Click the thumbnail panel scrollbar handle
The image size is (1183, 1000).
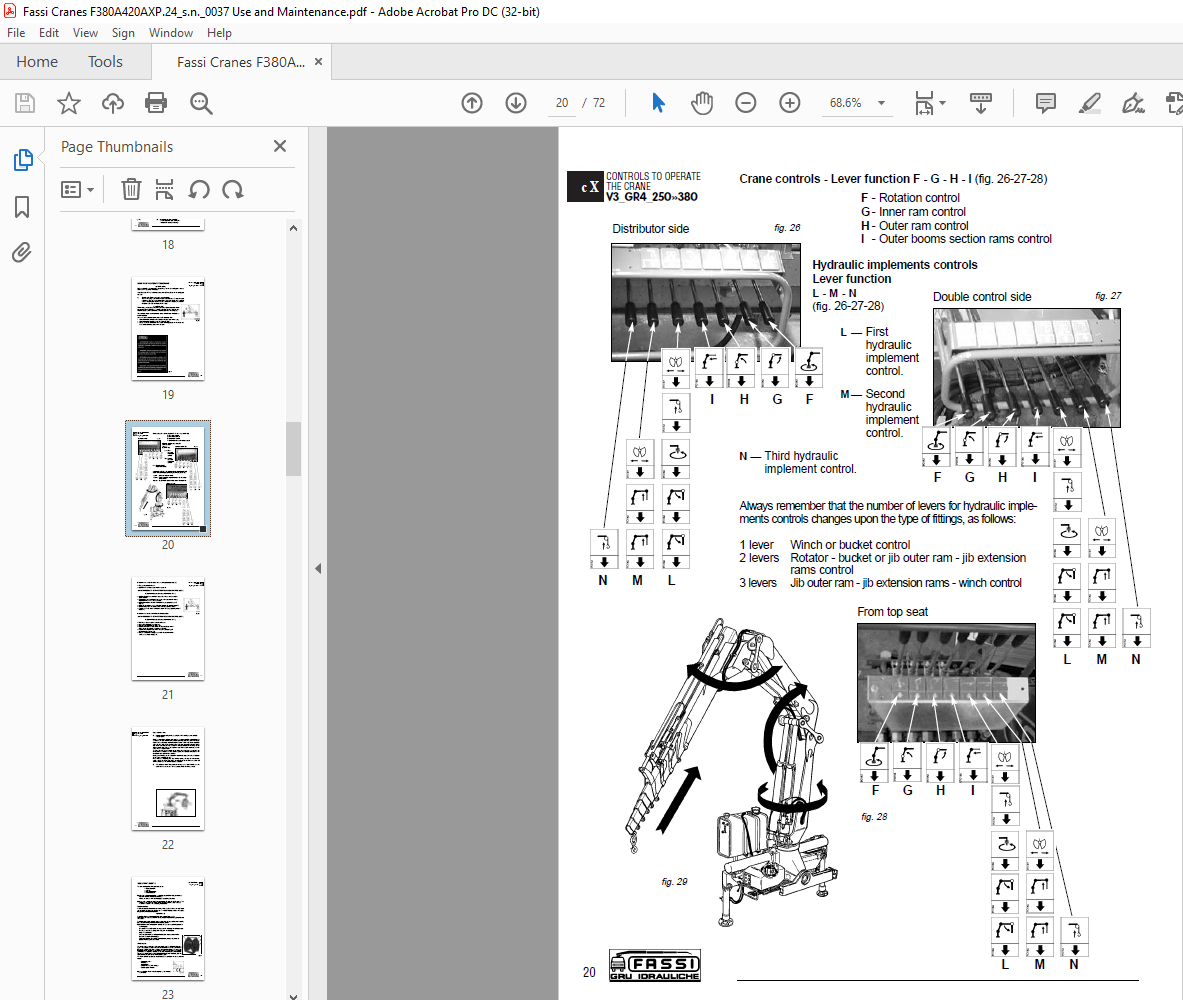(x=293, y=449)
